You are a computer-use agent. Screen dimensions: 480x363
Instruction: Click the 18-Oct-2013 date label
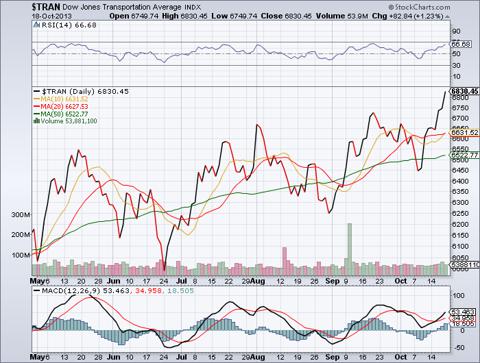(x=52, y=16)
